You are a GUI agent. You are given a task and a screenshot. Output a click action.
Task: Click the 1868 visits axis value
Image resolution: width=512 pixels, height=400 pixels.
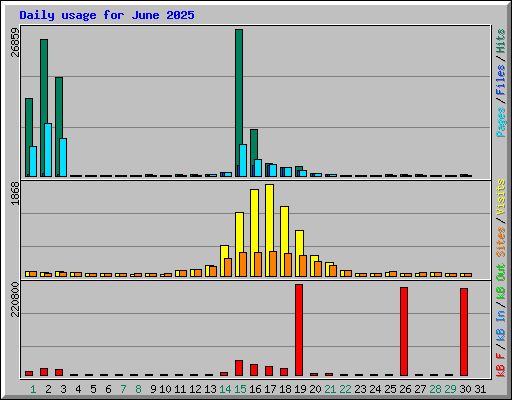(15, 193)
